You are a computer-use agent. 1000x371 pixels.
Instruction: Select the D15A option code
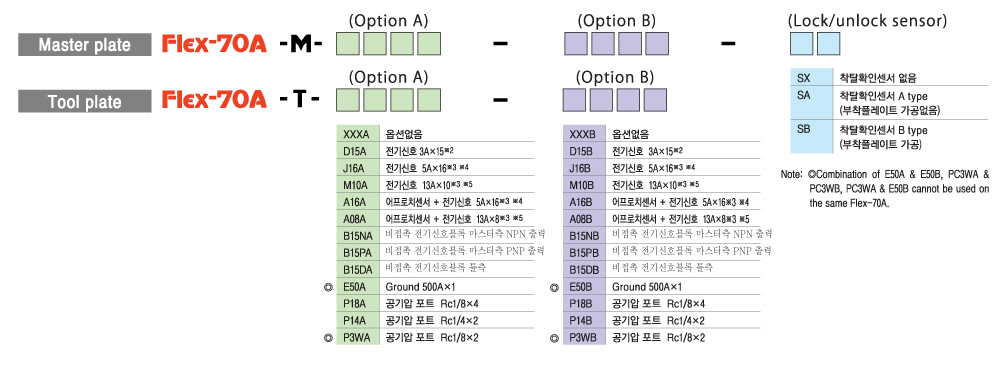[x=358, y=151]
